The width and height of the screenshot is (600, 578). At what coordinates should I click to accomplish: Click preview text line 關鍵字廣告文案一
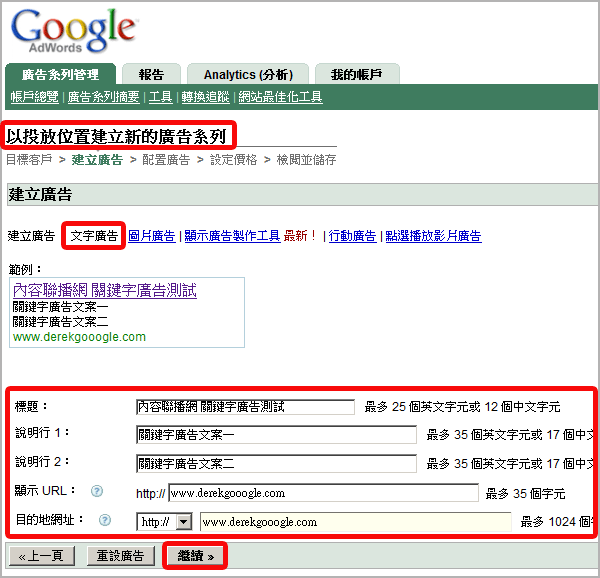click(60, 307)
